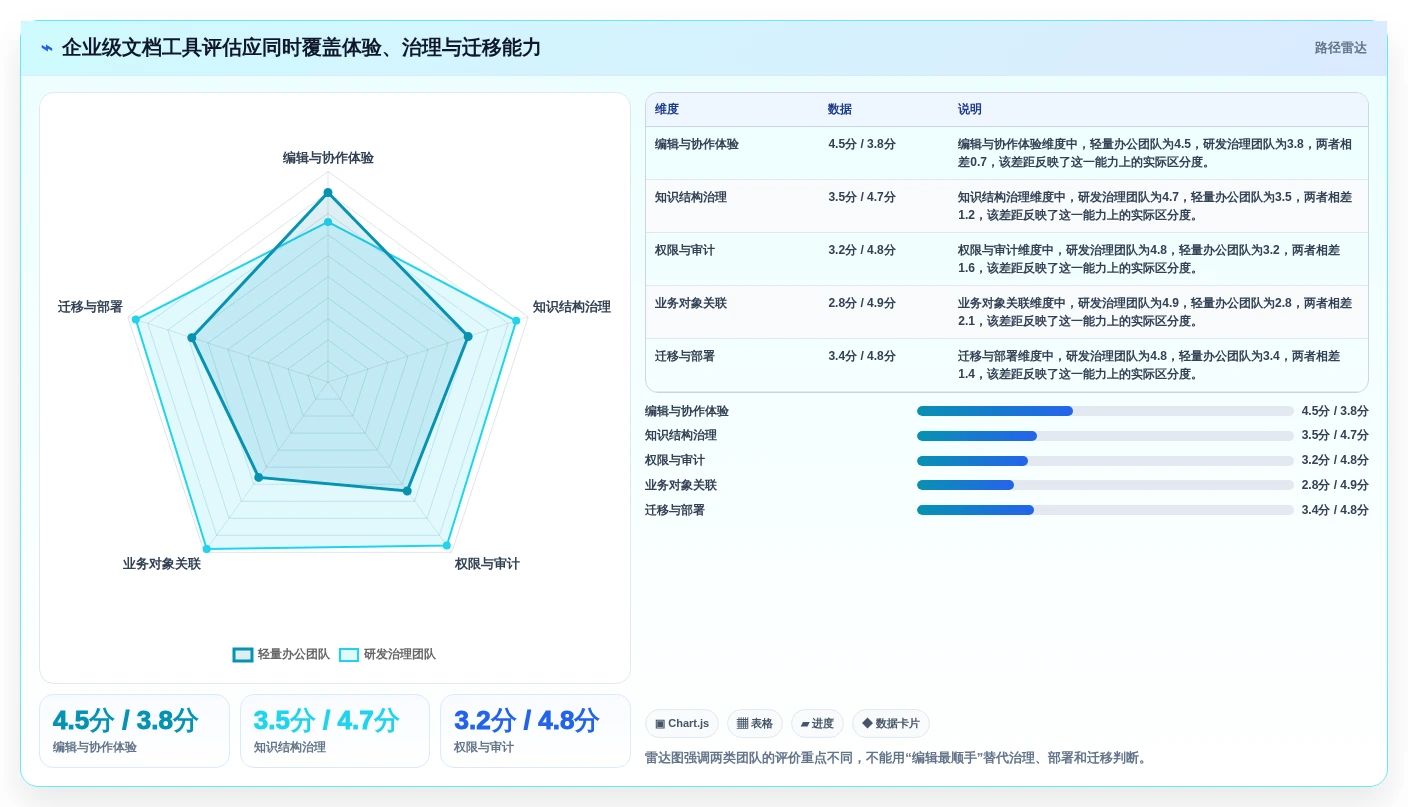
Task: Click radar axis label 权限与审计
Action: [487, 564]
